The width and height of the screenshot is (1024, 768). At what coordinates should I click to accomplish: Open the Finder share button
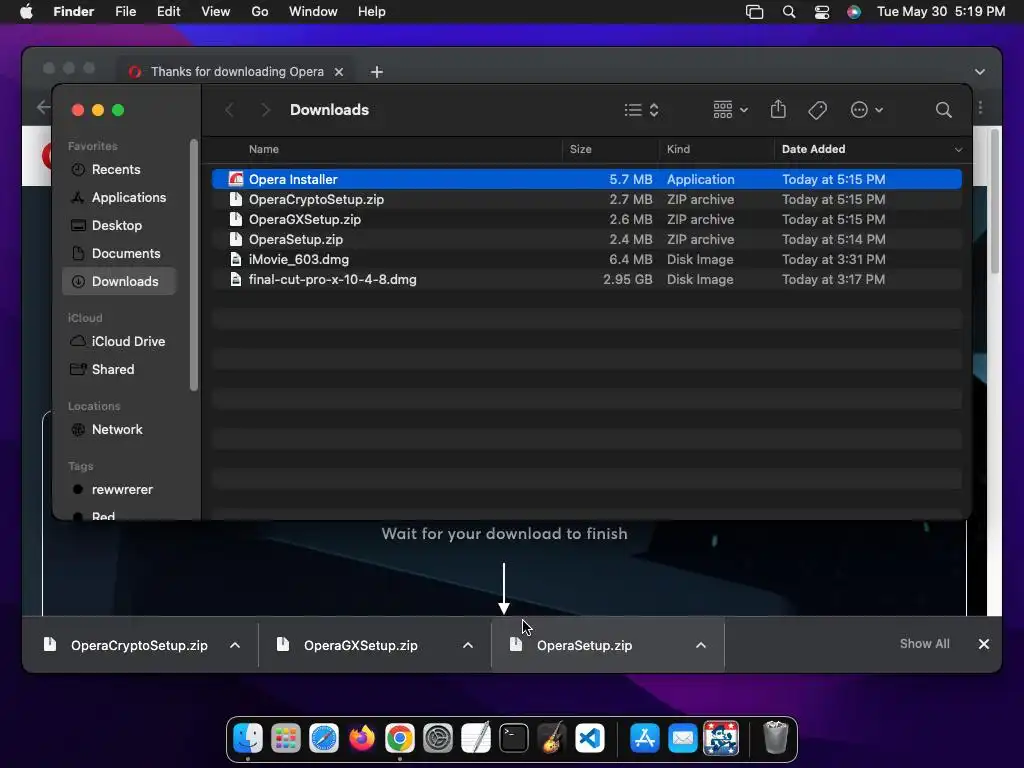coord(778,109)
